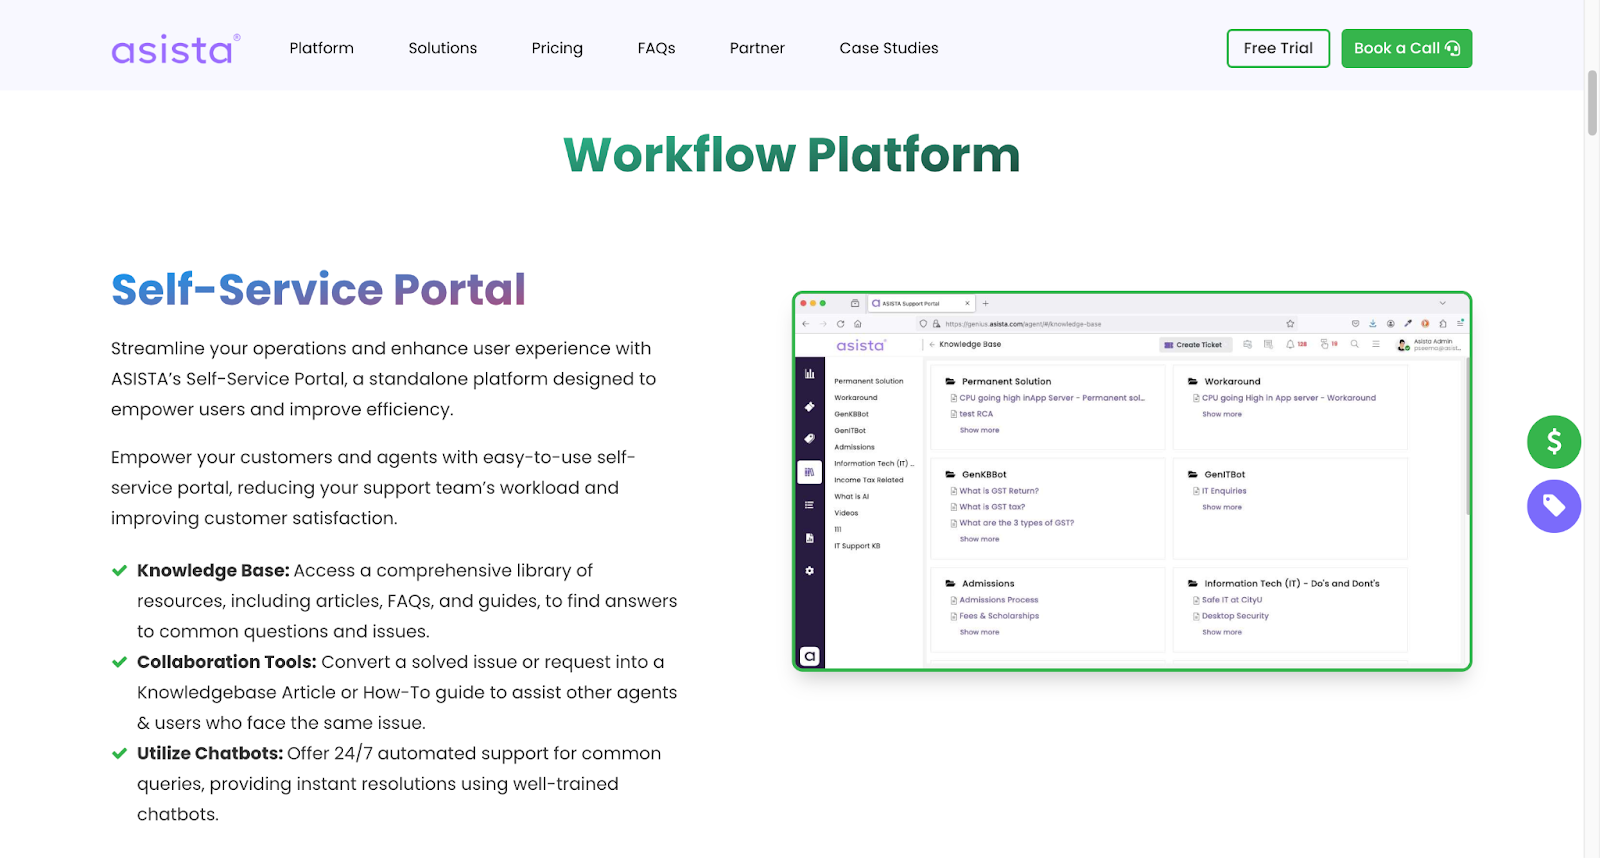Select Admissions in the left category list
Screen dimensions: 1600x858
click(x=854, y=447)
